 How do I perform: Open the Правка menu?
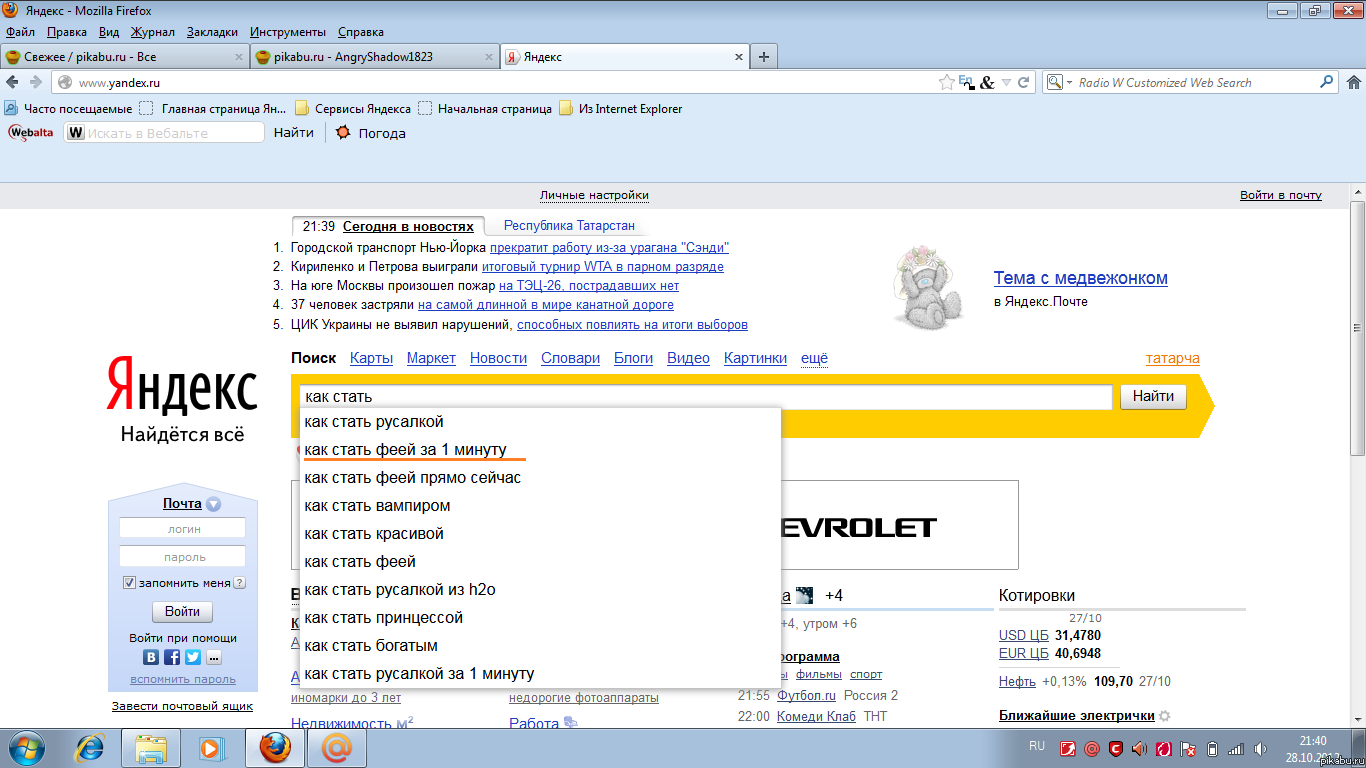(67, 32)
